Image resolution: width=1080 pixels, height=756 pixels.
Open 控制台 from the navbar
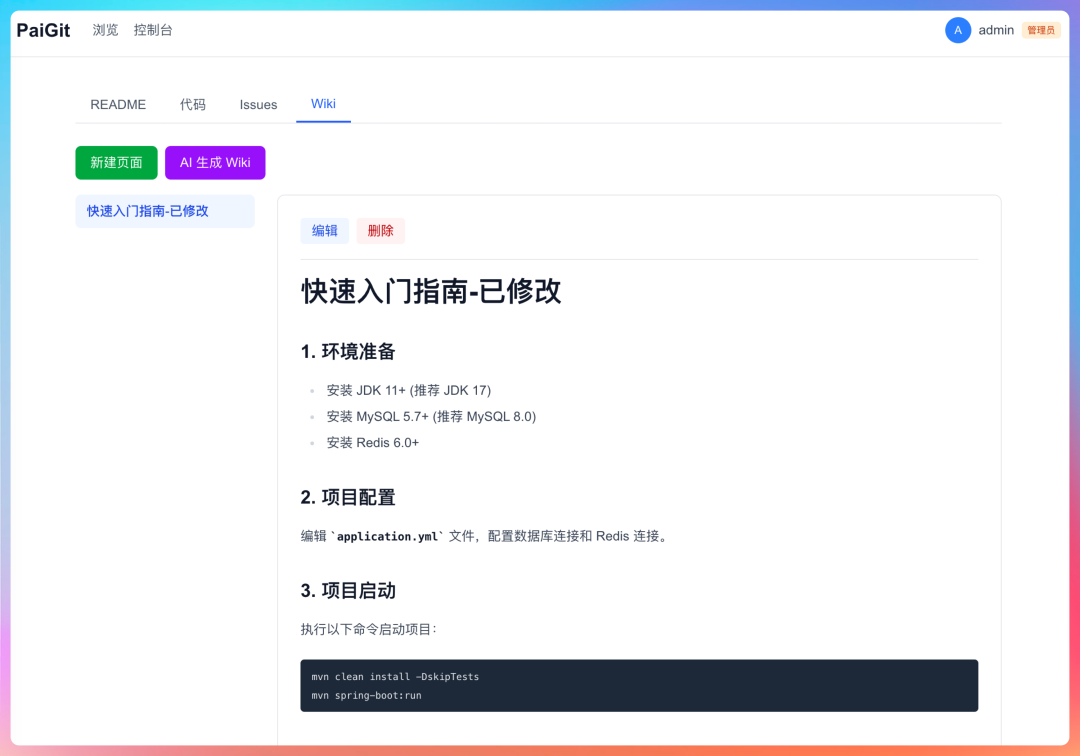point(154,30)
